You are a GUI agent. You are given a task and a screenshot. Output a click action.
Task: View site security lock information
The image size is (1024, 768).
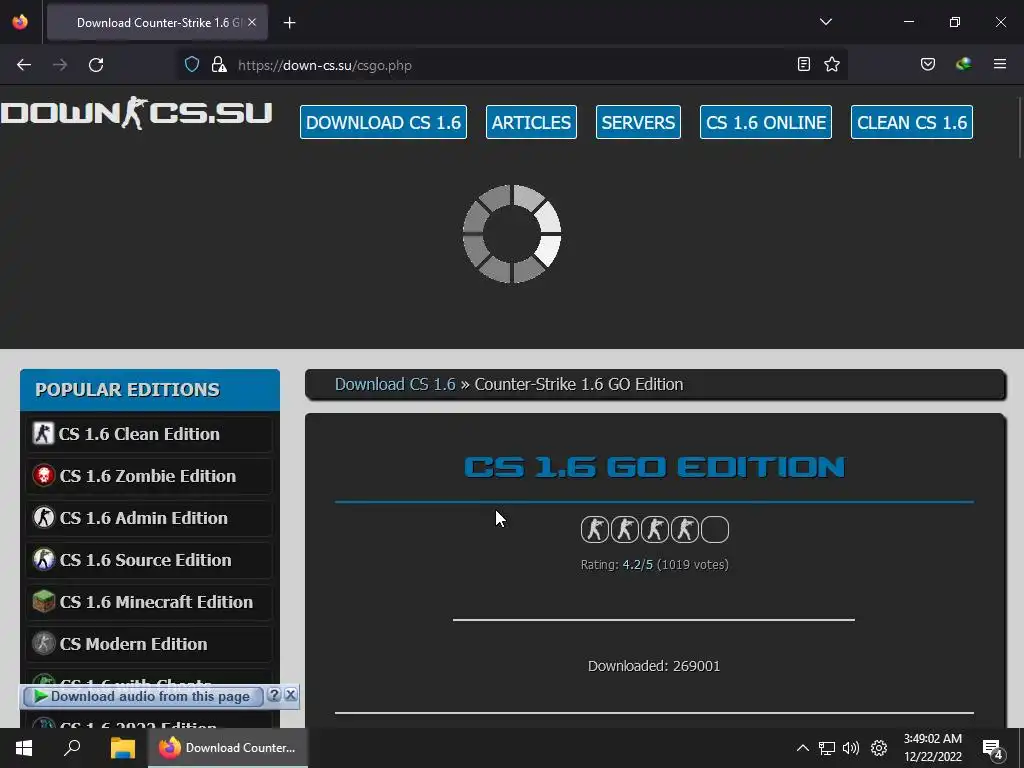tap(219, 65)
